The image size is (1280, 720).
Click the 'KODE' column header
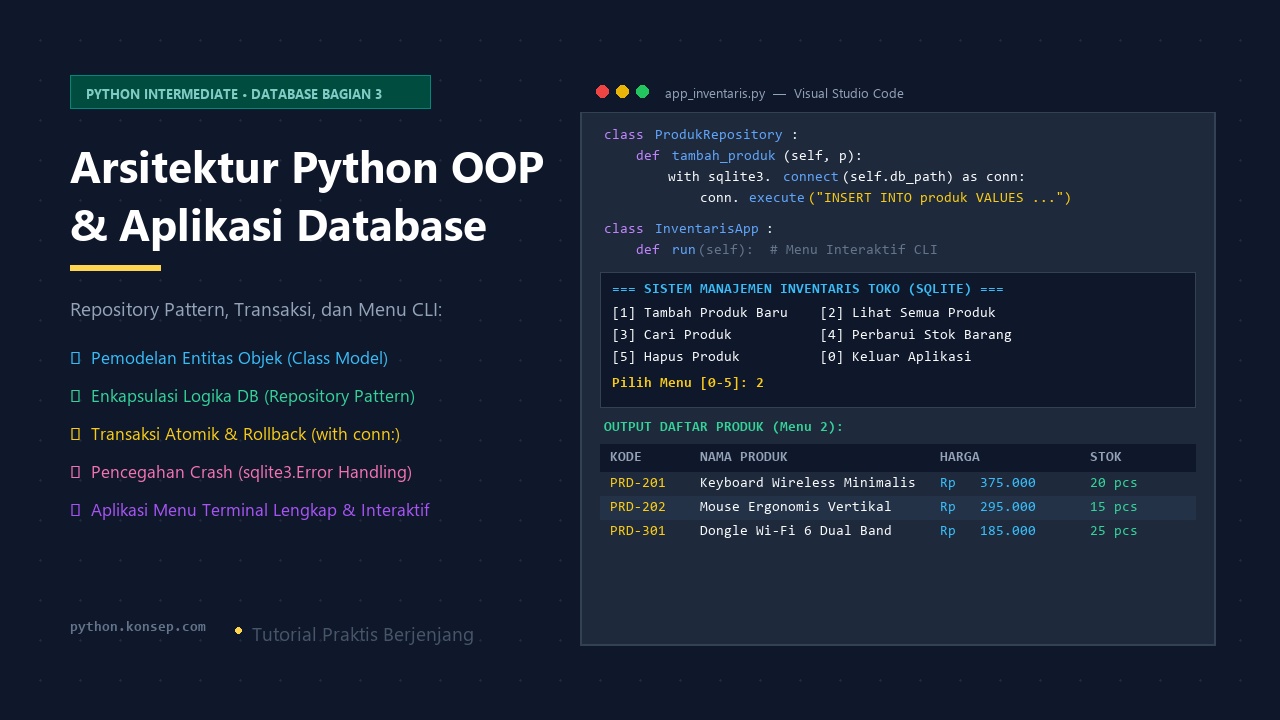[x=626, y=457]
